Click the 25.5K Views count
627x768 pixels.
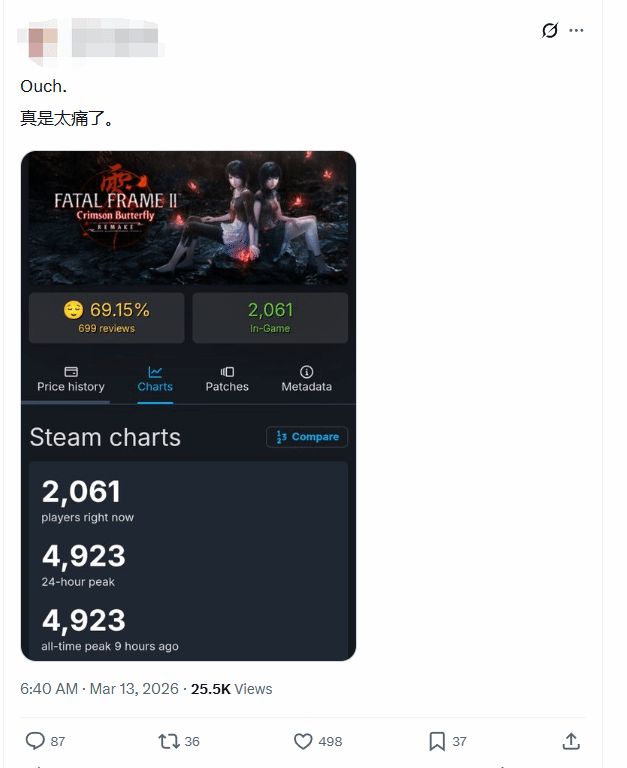pos(232,689)
